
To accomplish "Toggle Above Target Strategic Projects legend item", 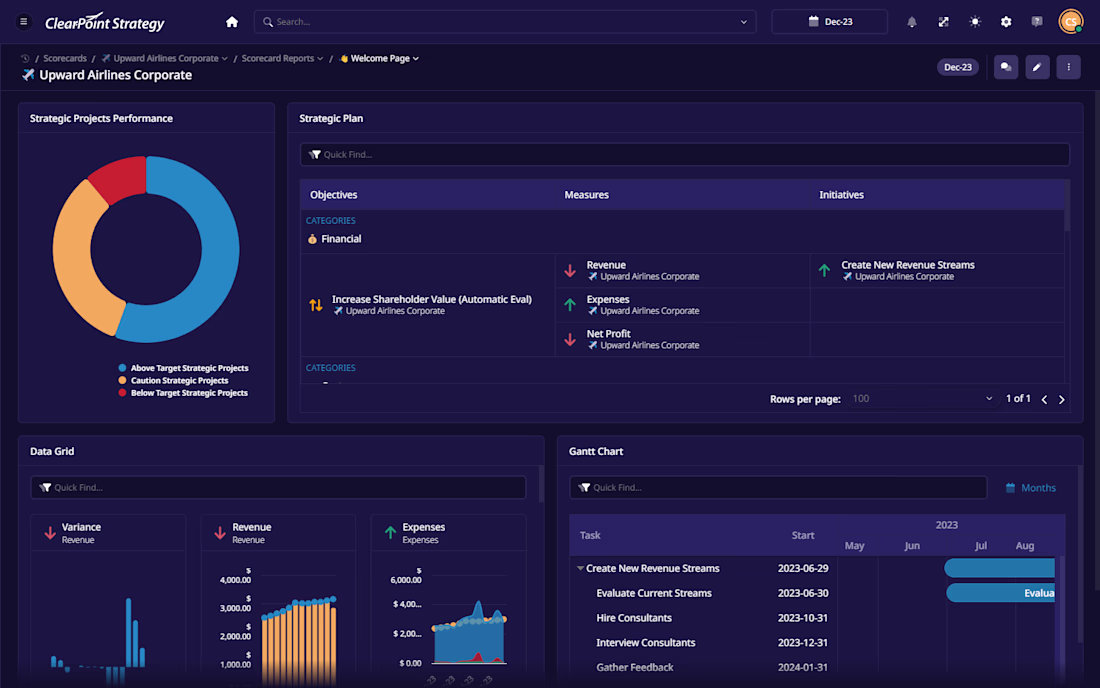I will [x=183, y=368].
